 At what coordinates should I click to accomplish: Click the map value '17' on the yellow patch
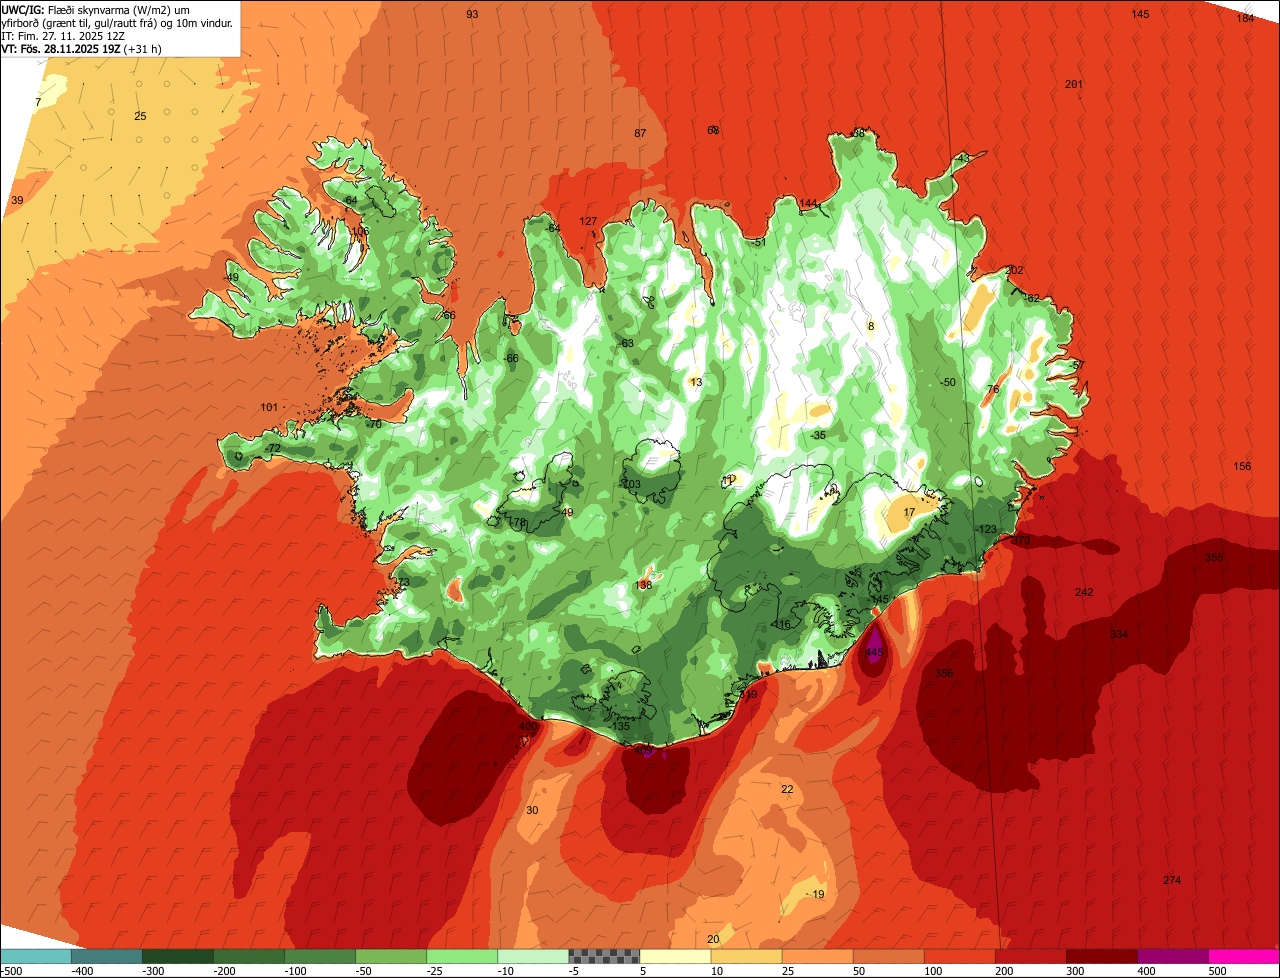[909, 512]
